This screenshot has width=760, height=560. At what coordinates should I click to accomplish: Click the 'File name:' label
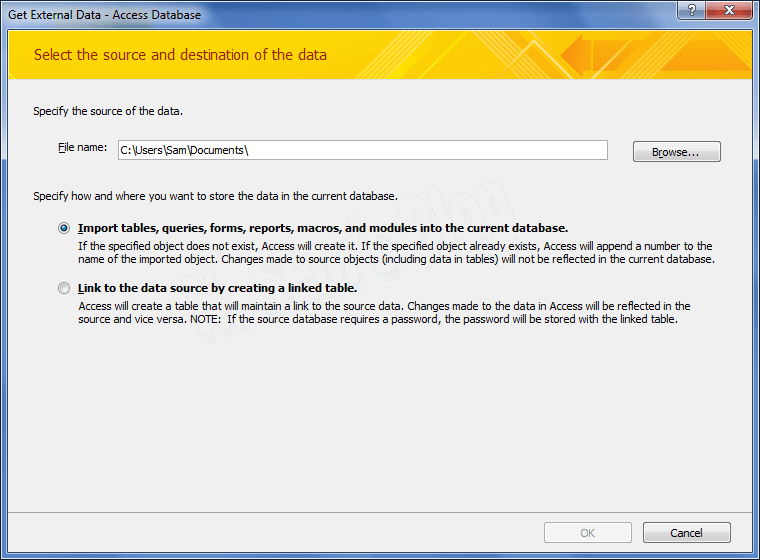click(x=82, y=148)
